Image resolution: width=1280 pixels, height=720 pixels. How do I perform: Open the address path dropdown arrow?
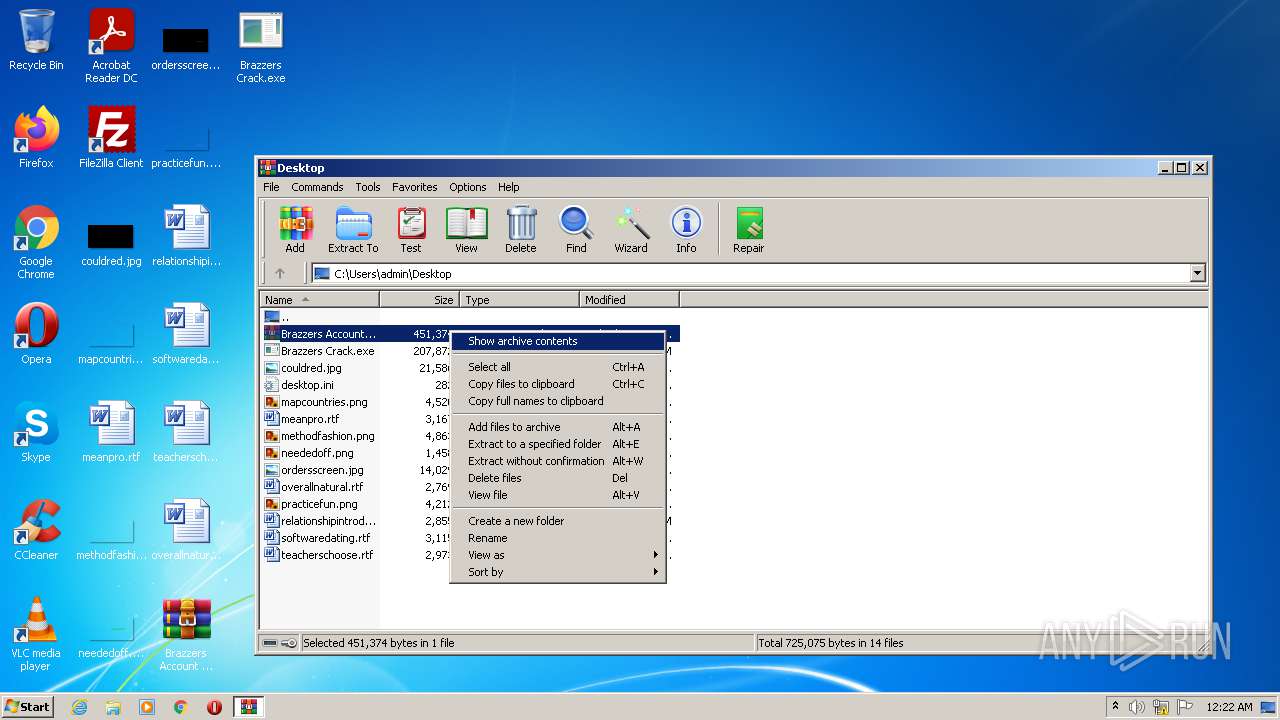tap(1197, 273)
